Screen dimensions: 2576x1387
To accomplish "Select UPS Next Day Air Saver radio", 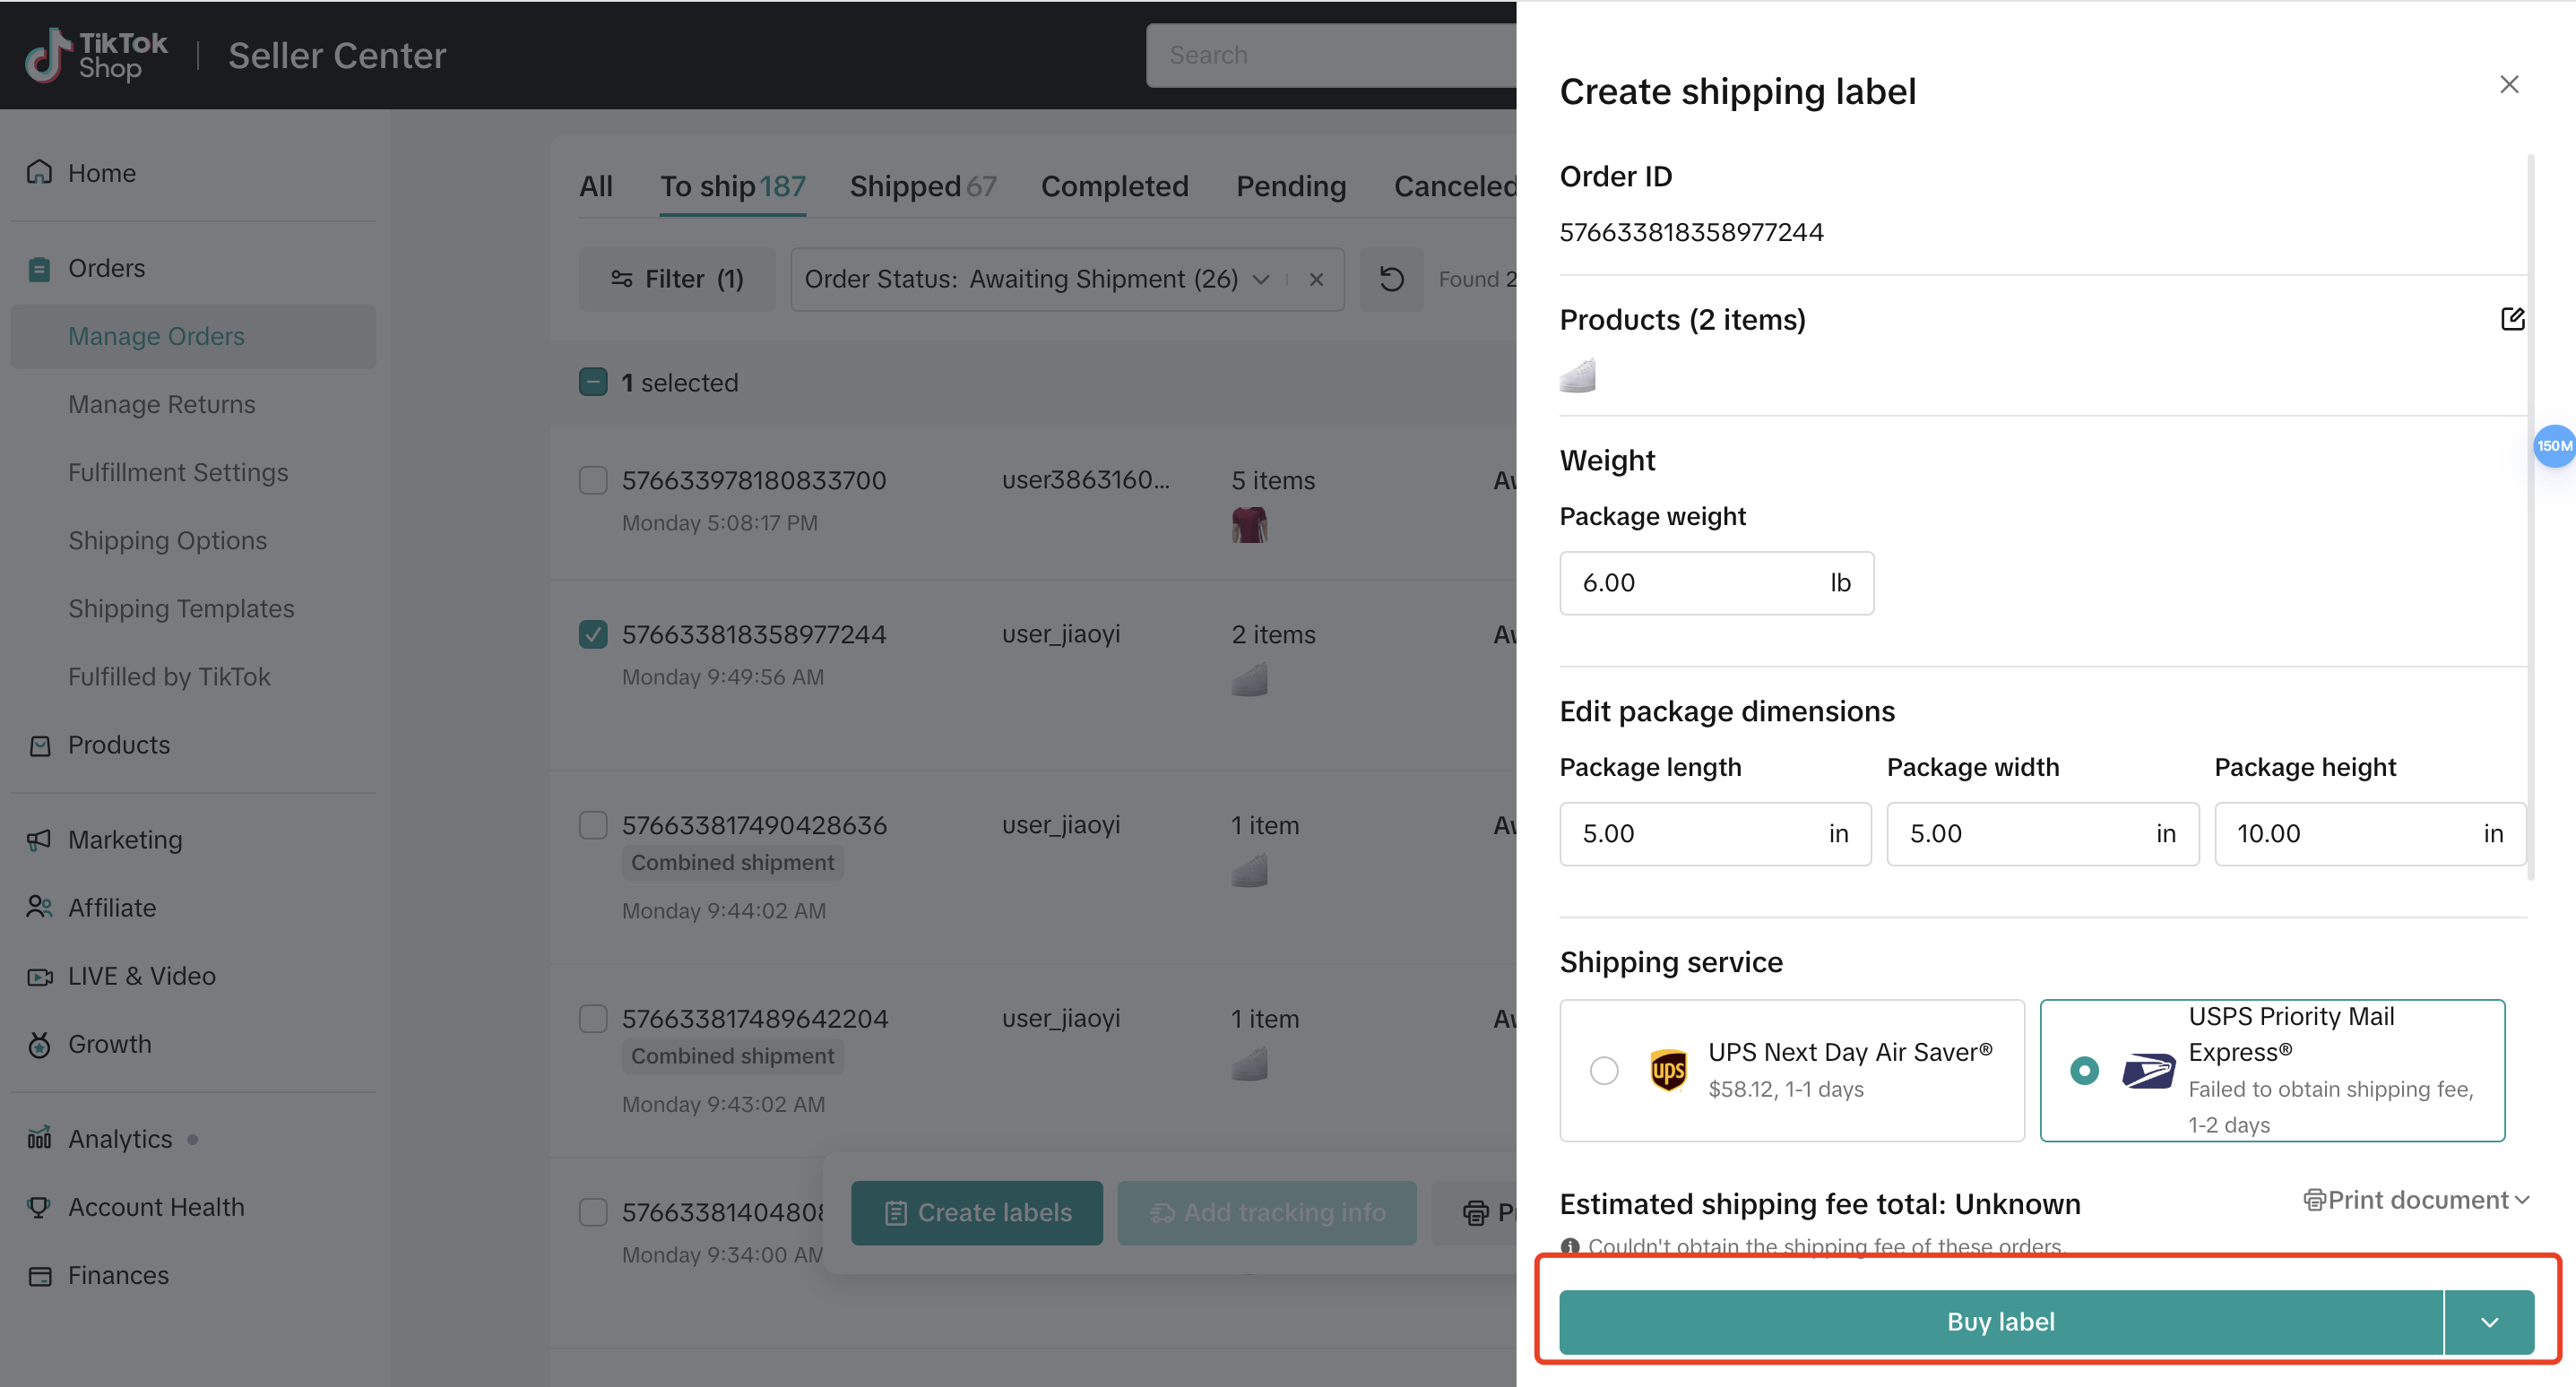I will (x=1604, y=1071).
